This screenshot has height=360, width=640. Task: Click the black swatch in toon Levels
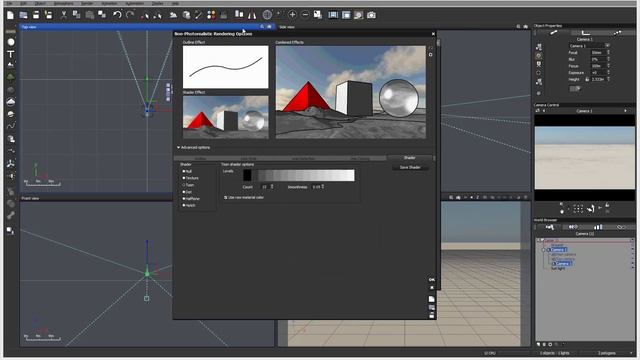tap(247, 175)
